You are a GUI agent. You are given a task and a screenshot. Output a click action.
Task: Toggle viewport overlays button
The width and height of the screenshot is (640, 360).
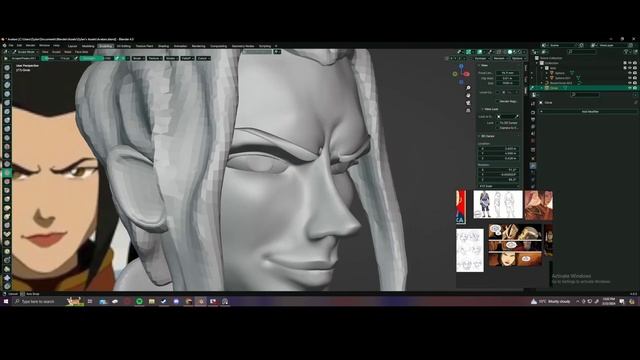[x=480, y=52]
